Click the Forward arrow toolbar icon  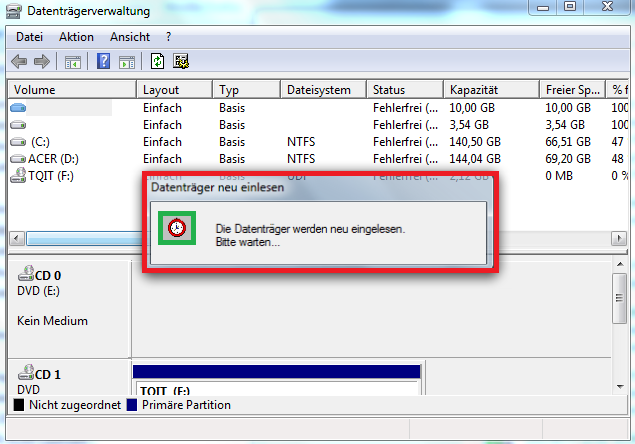42,62
